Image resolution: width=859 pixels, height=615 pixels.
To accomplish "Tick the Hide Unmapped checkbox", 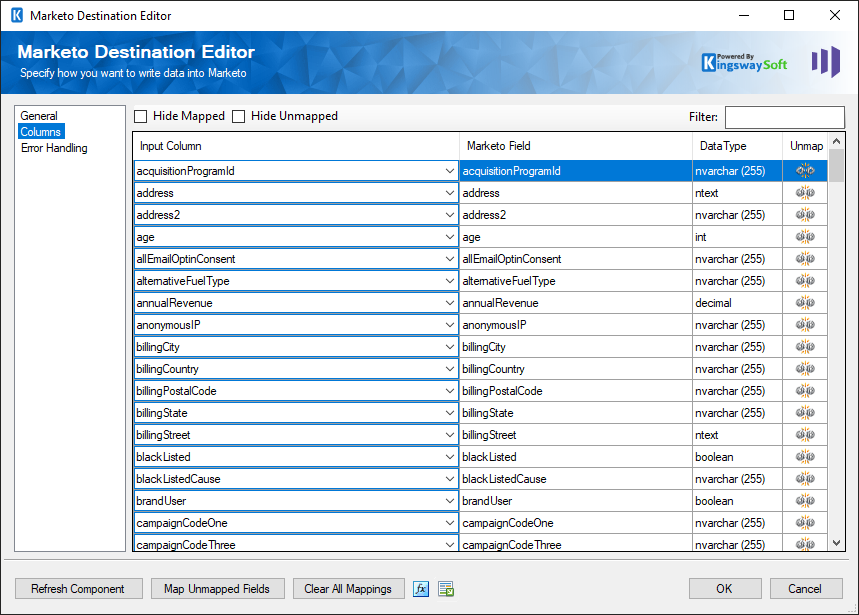I will pyautogui.click(x=238, y=116).
